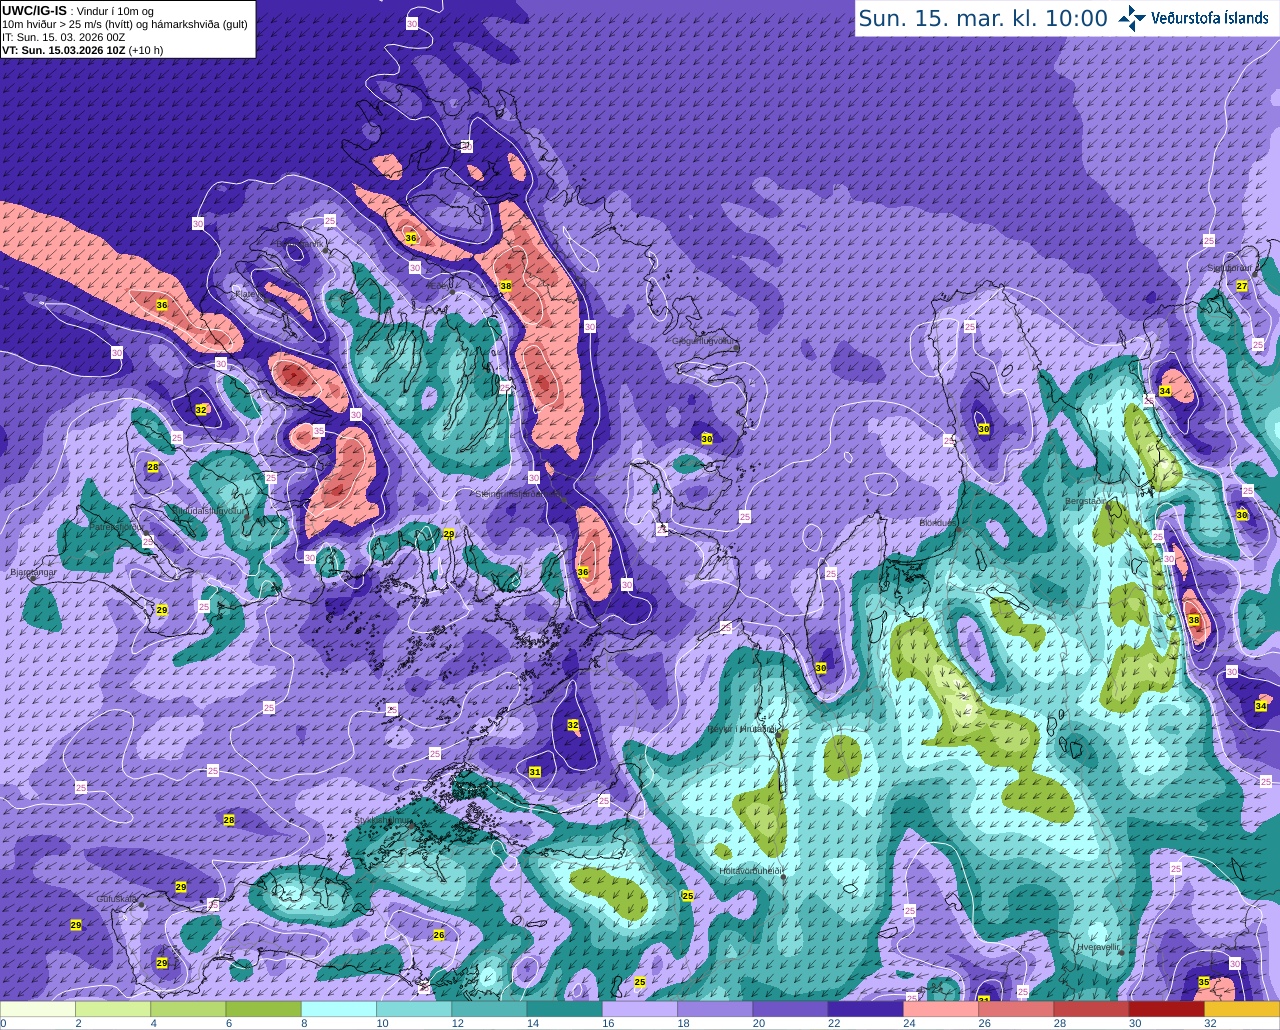
Task: Pick the light pink 24–26 legend swatch
Action: (x=941, y=1009)
